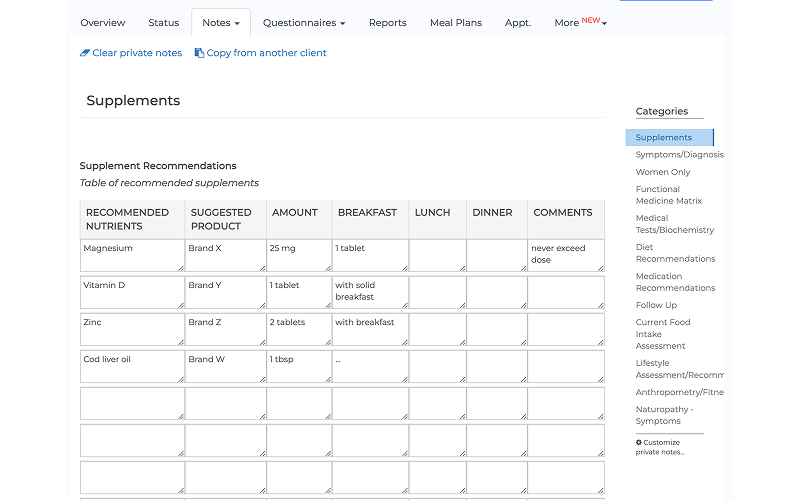Click the gear icon next to Customize private notes
Image resolution: width=800 pixels, height=500 pixels.
pyautogui.click(x=639, y=442)
